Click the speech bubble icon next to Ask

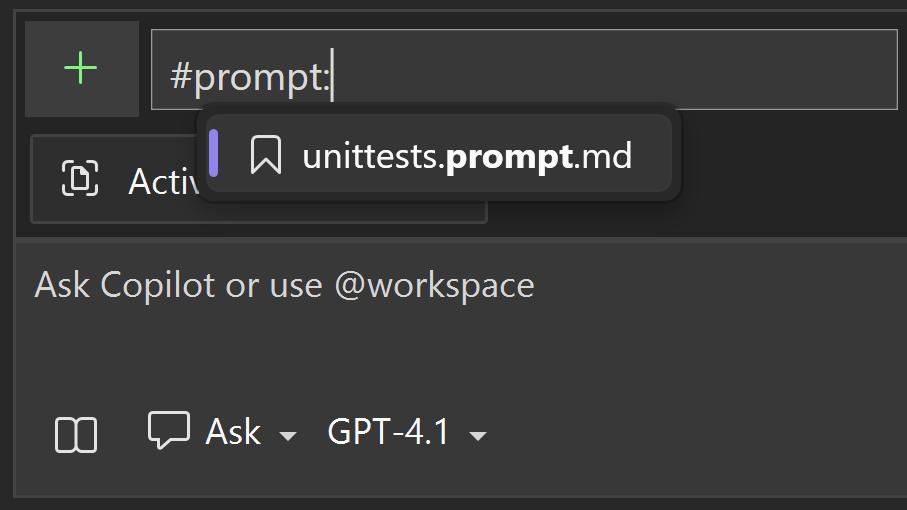point(169,430)
